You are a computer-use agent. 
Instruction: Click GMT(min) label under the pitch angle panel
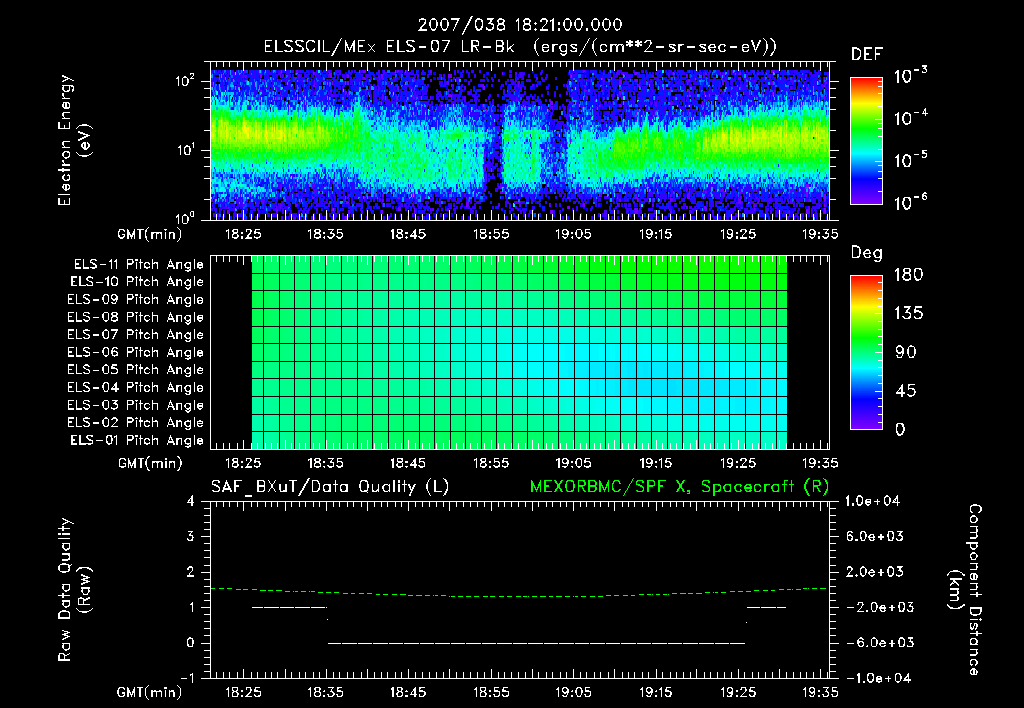coord(150,464)
